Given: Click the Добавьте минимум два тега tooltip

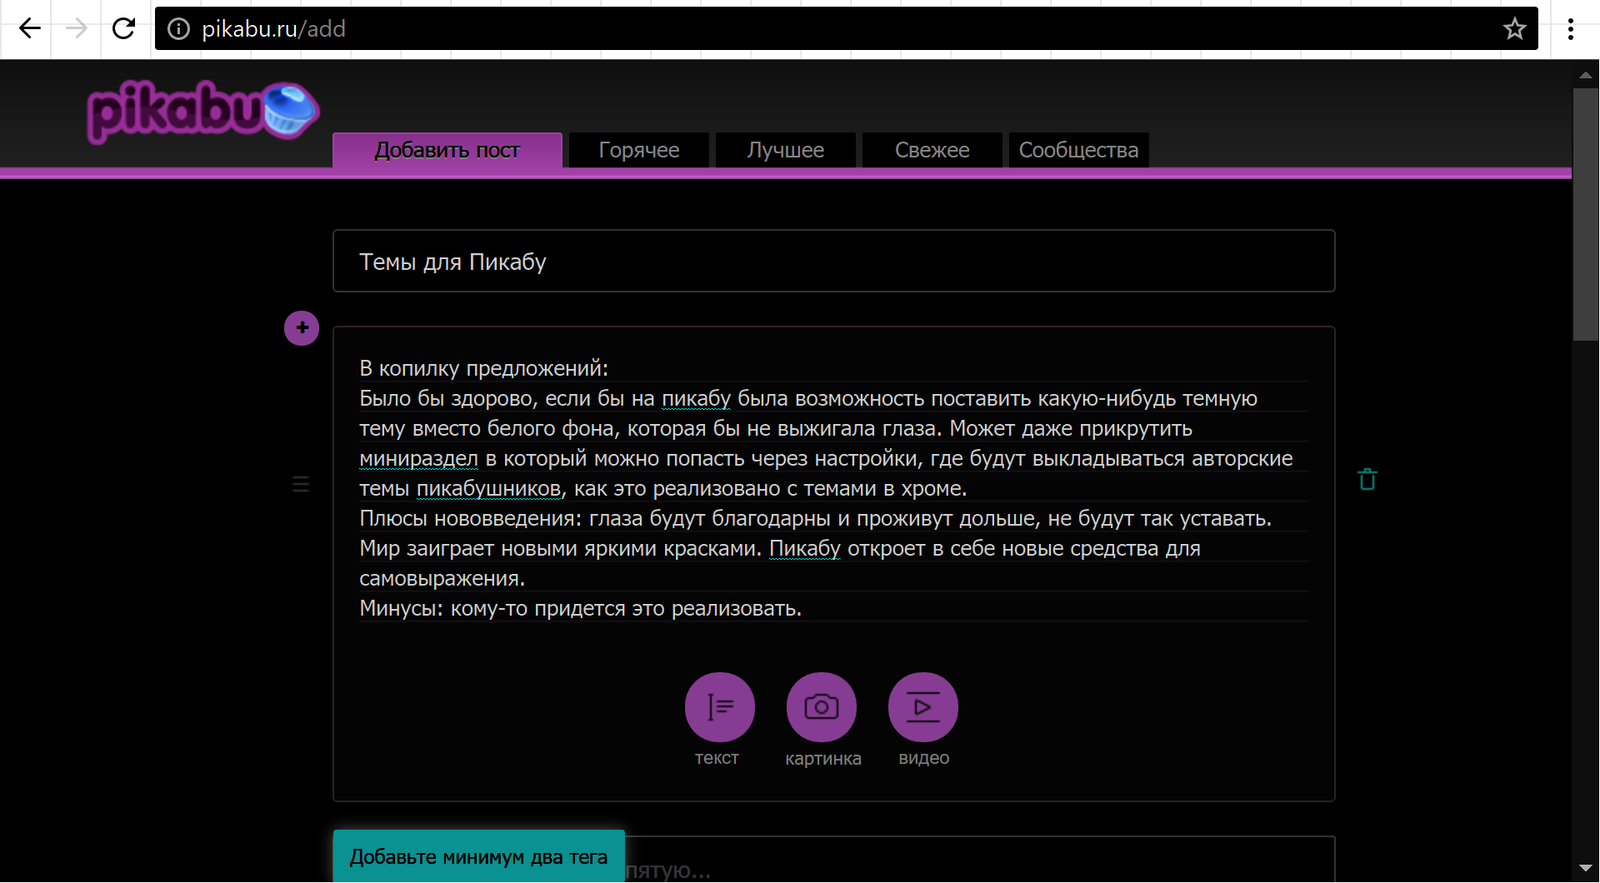Looking at the screenshot, I should point(479,856).
